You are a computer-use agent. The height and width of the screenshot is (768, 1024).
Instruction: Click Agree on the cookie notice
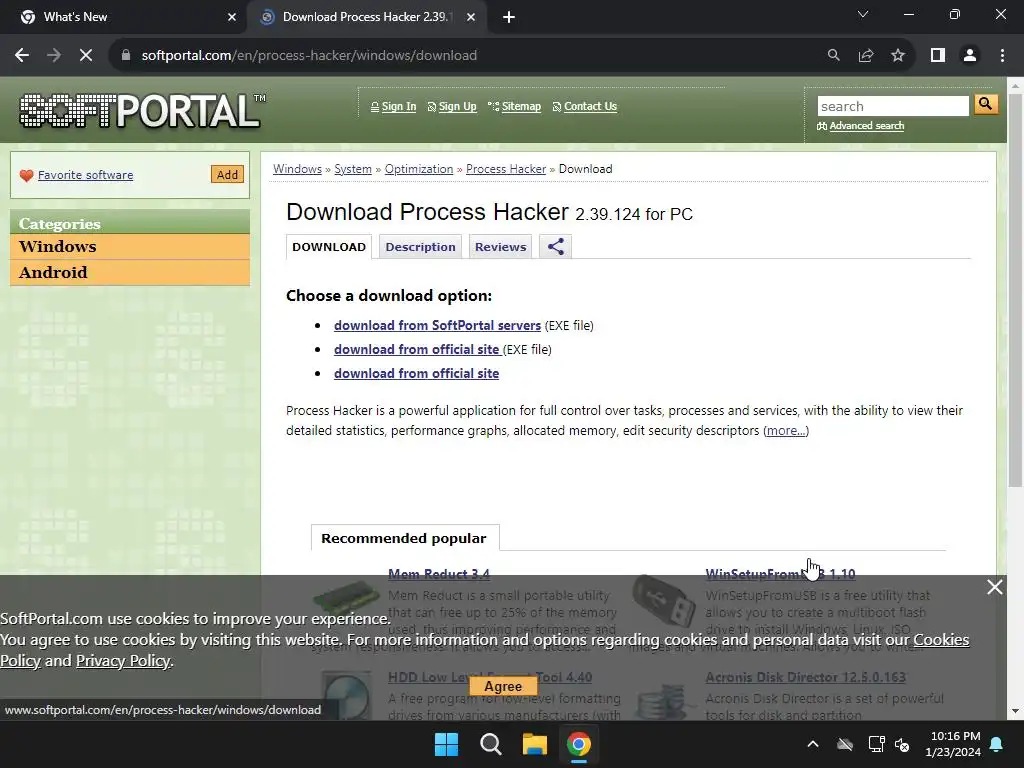pos(503,686)
